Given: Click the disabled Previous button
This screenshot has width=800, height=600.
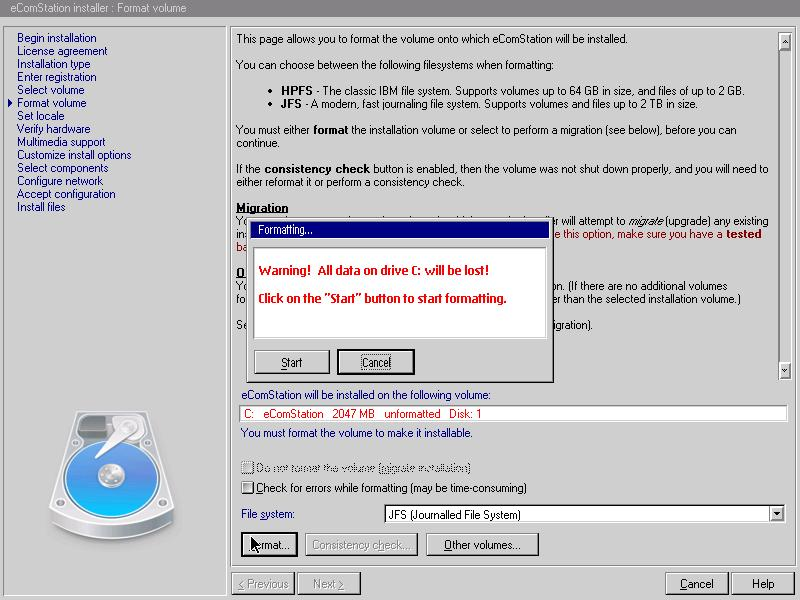Looking at the screenshot, I should point(263,584).
